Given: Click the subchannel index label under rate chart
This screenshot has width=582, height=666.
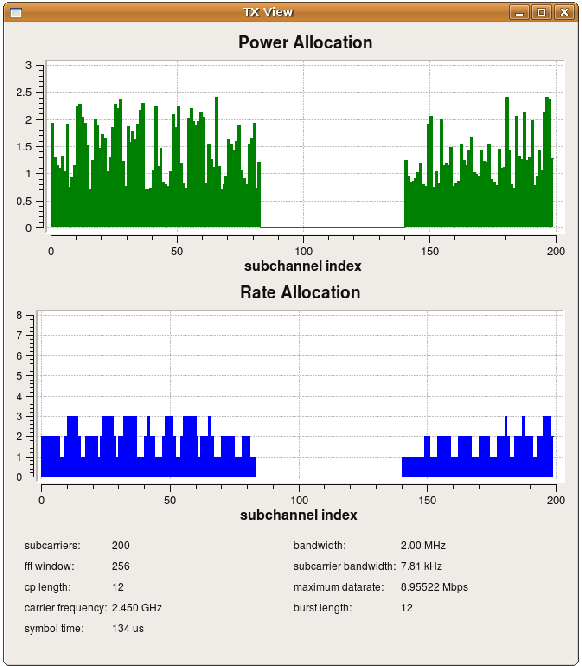Looking at the screenshot, I should (x=299, y=515).
